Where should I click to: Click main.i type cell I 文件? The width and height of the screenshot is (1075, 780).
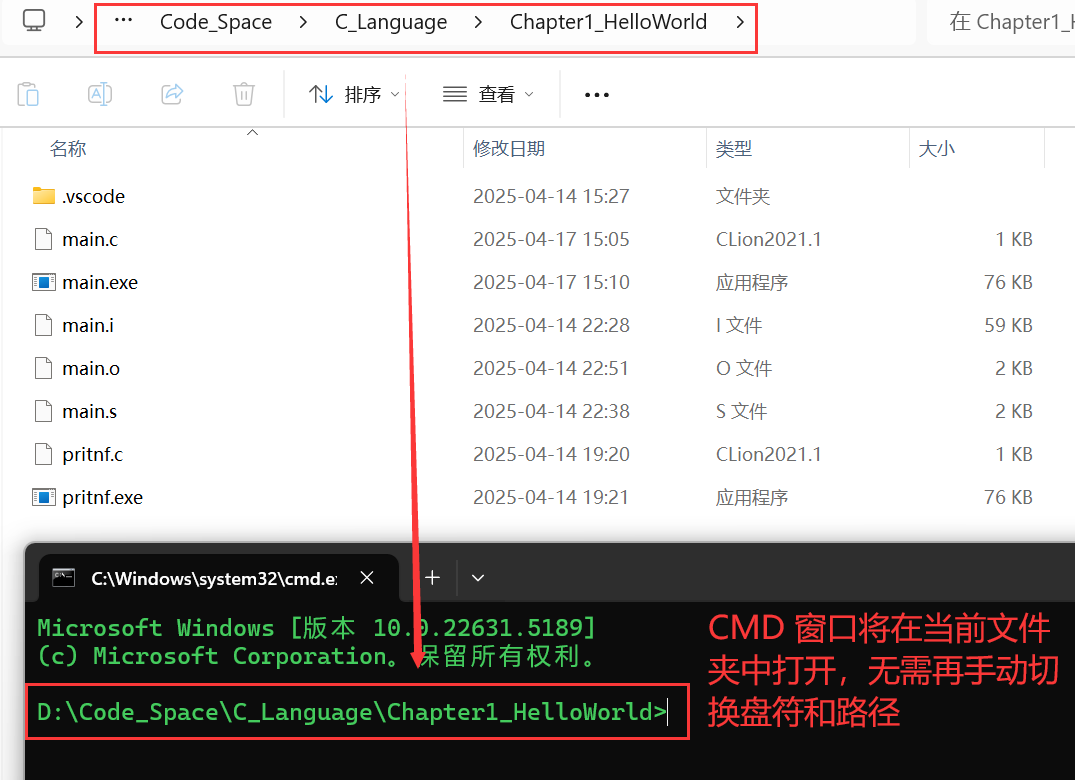pos(739,325)
